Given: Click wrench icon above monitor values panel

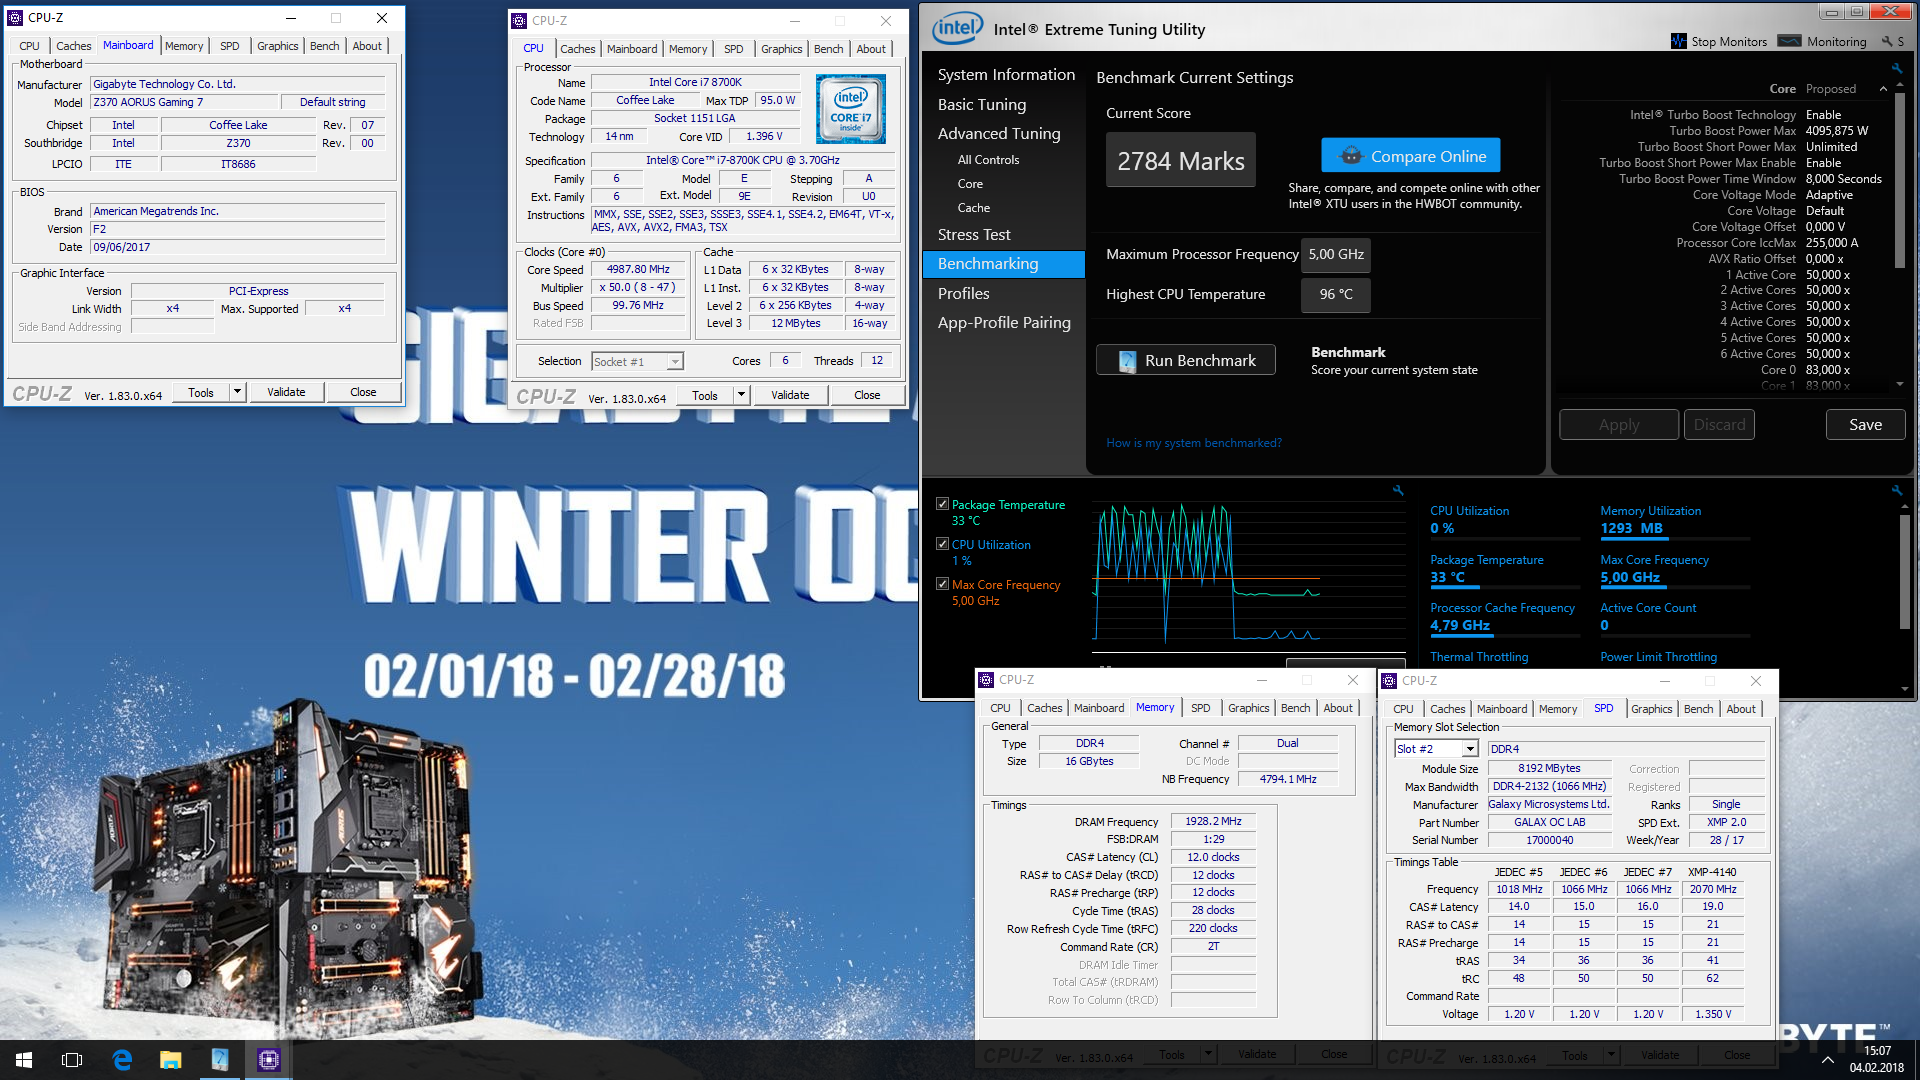Looking at the screenshot, I should [x=1897, y=490].
